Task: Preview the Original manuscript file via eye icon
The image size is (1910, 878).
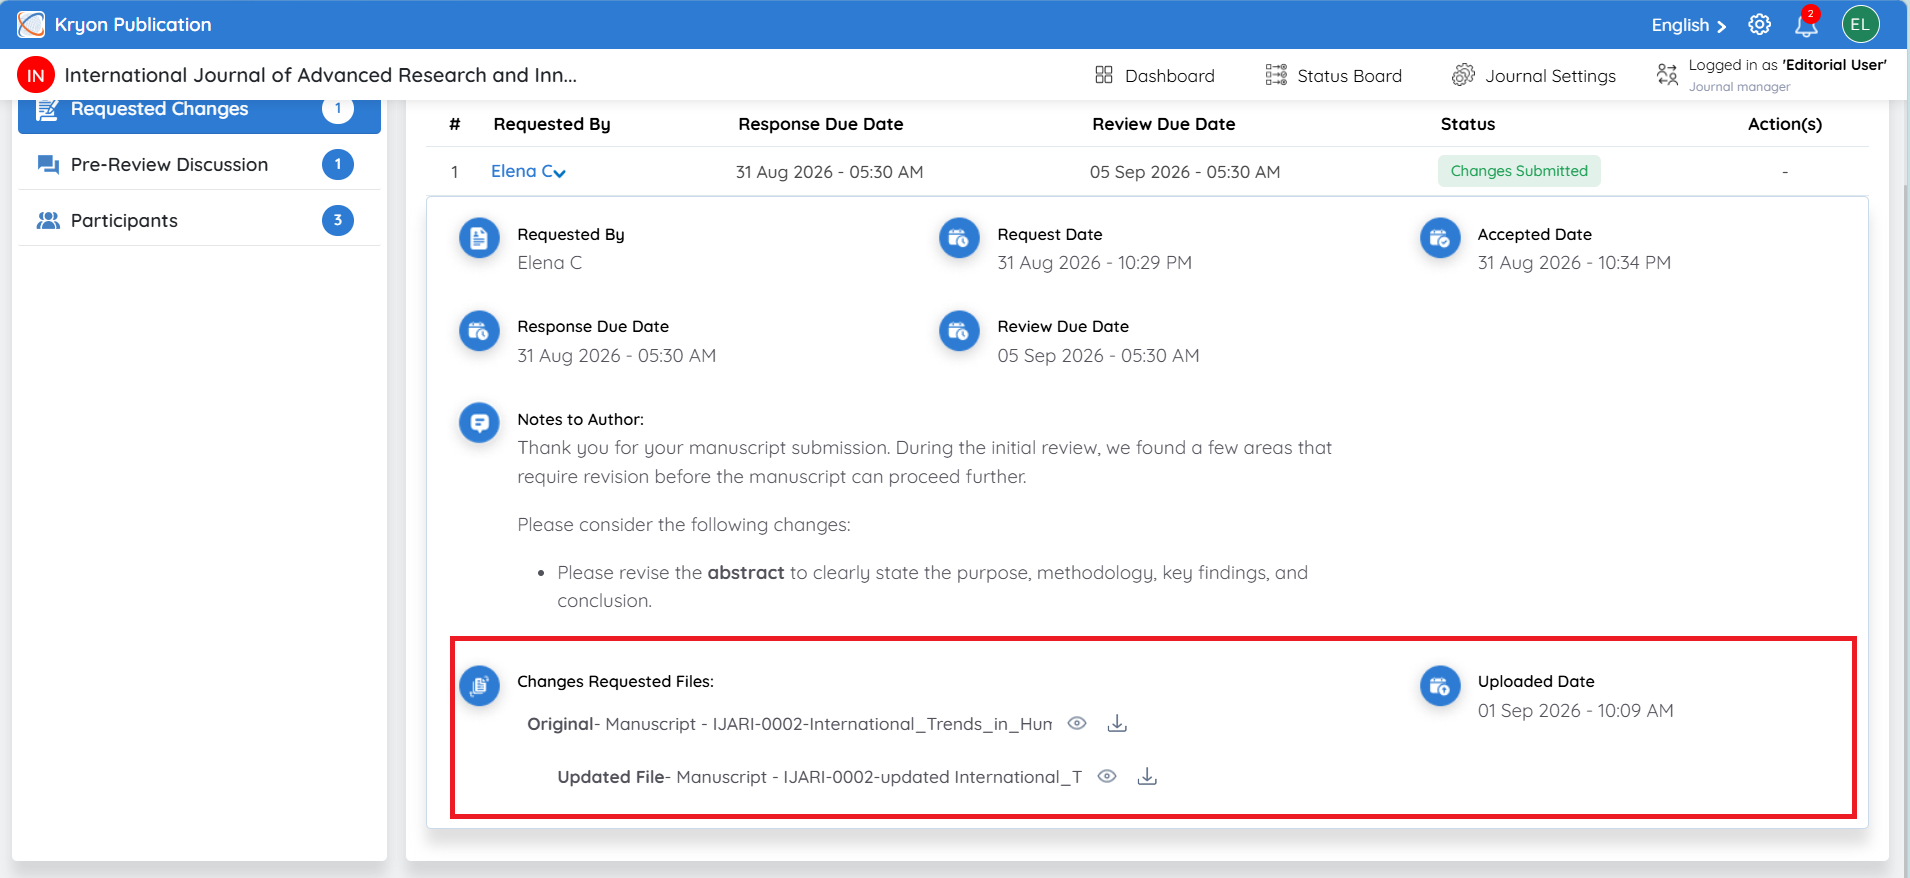Action: coord(1077,723)
